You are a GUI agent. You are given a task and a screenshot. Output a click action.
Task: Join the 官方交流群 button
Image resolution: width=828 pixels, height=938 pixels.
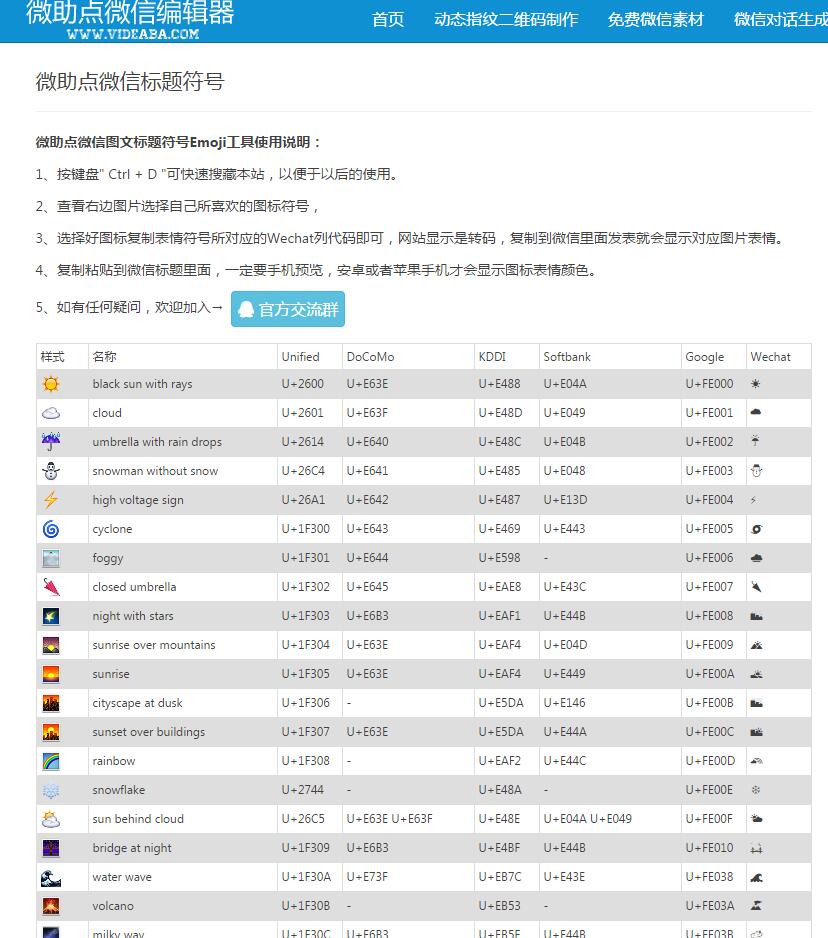pos(288,309)
